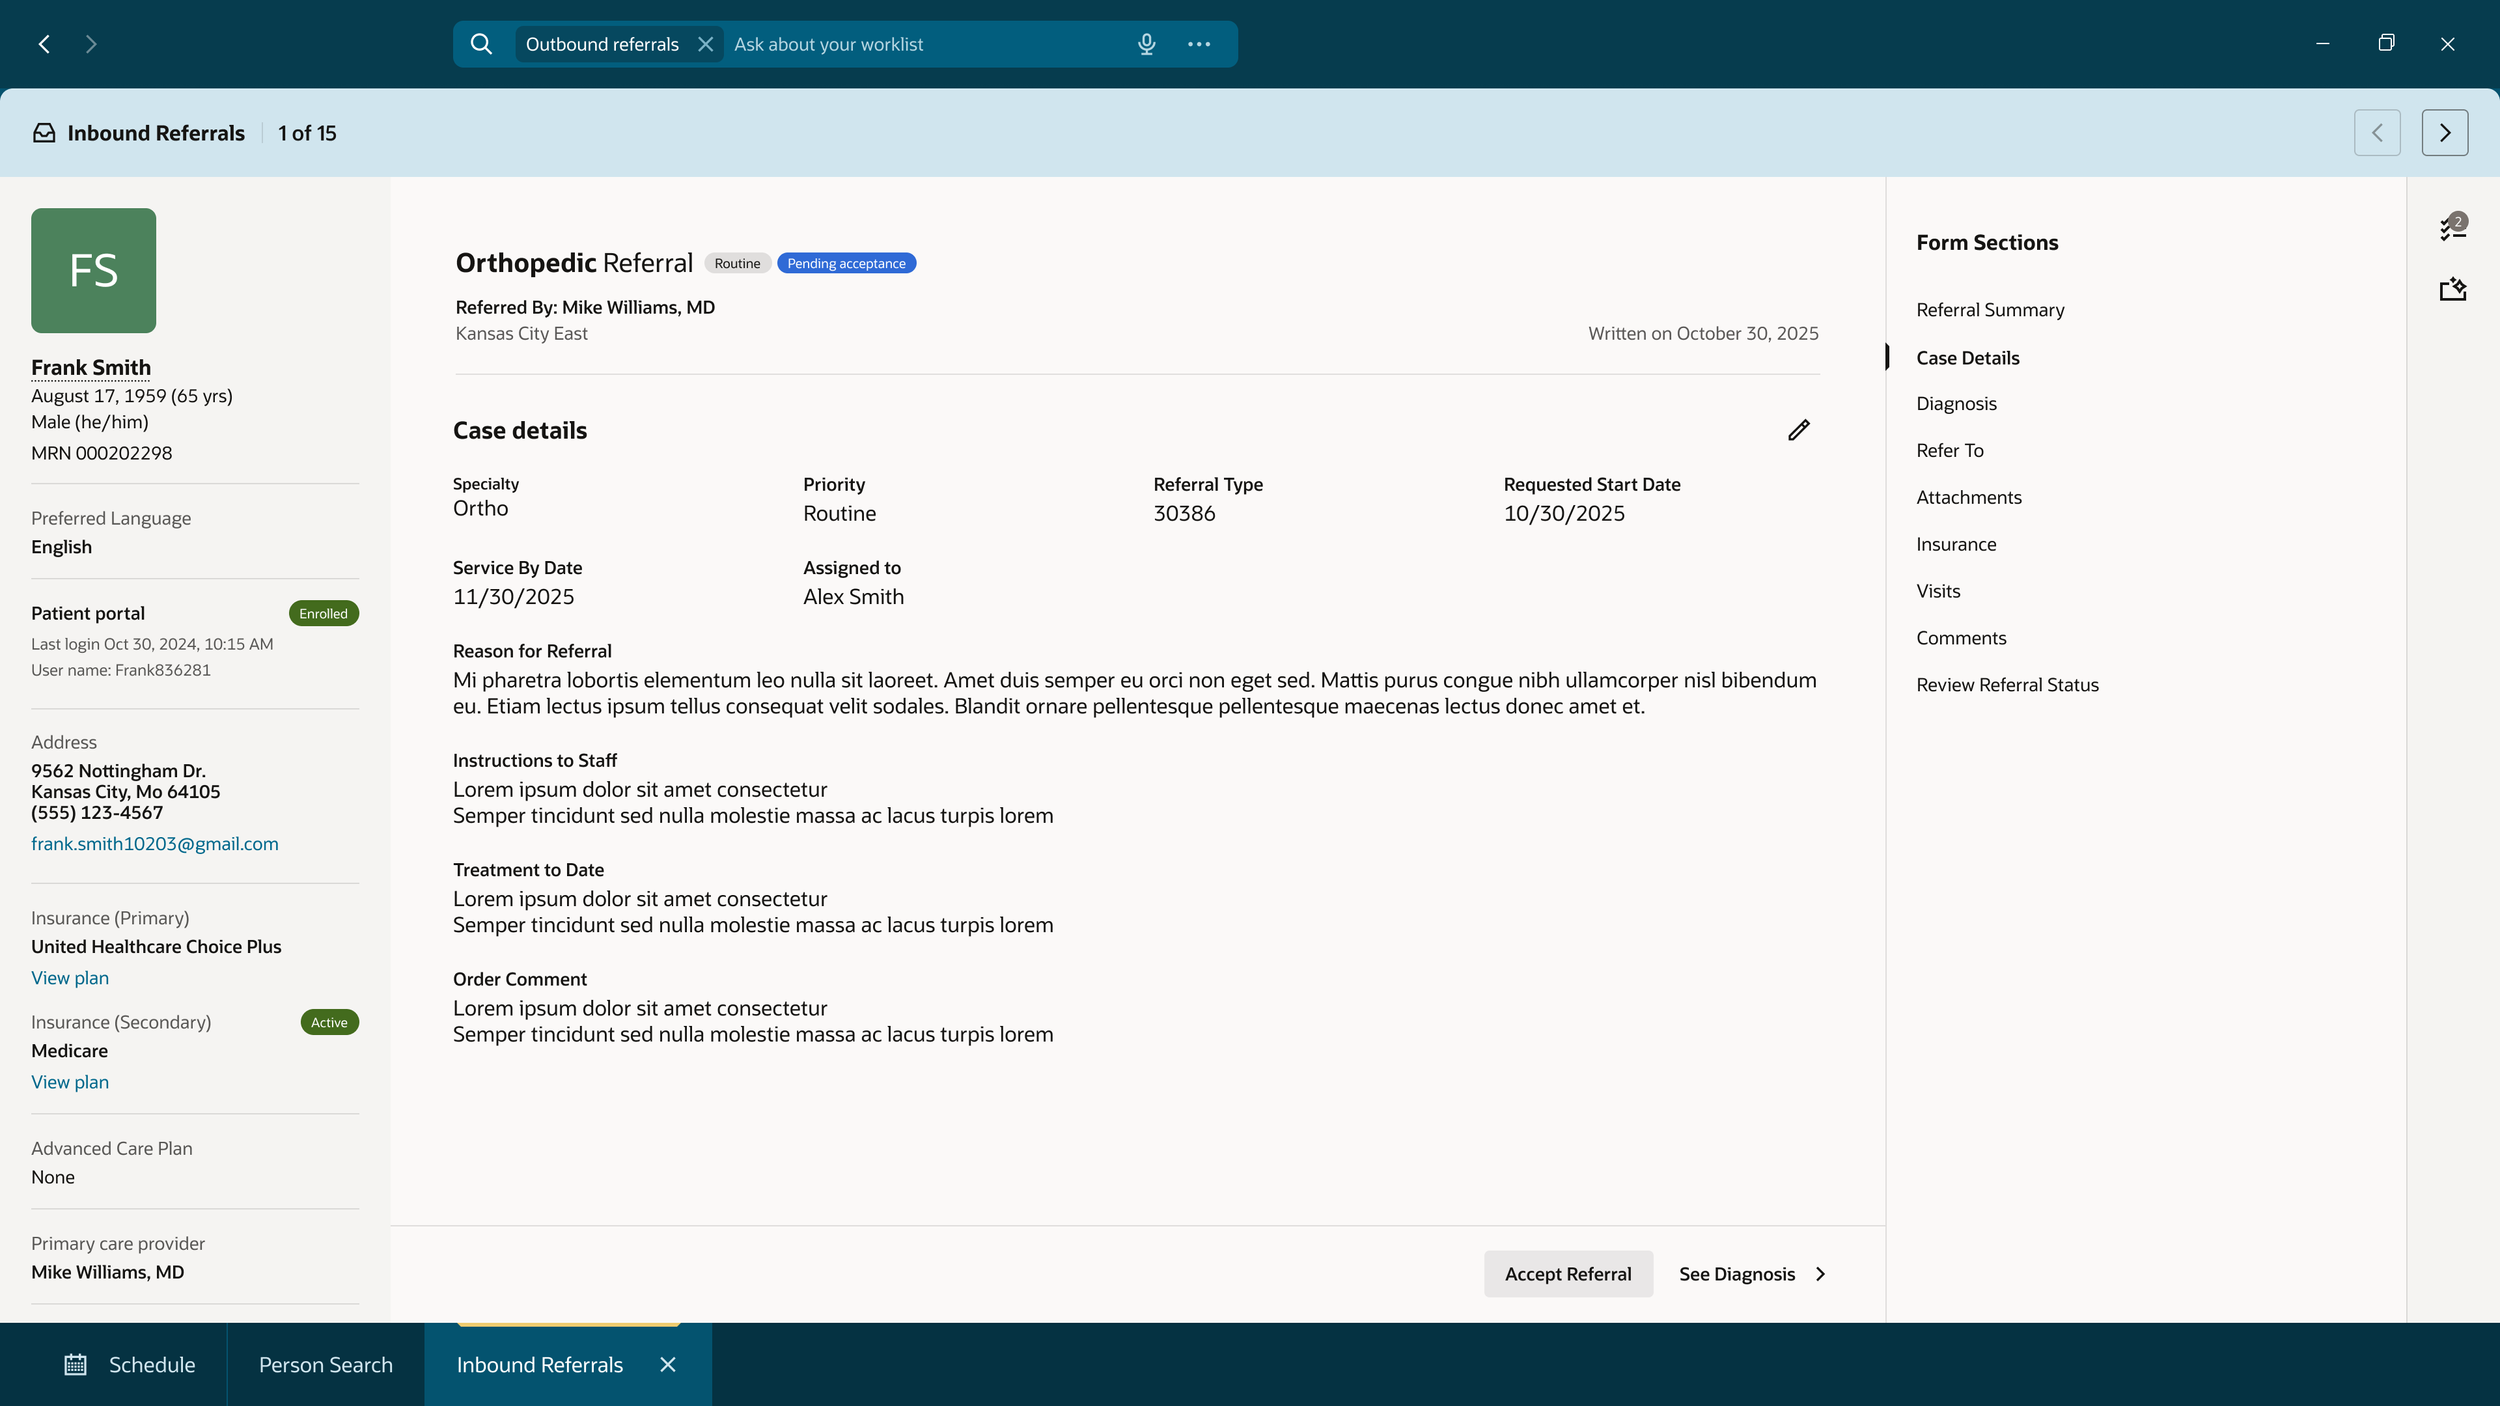Open the Schedule tab
This screenshot has height=1406, width=2500.
[x=130, y=1364]
